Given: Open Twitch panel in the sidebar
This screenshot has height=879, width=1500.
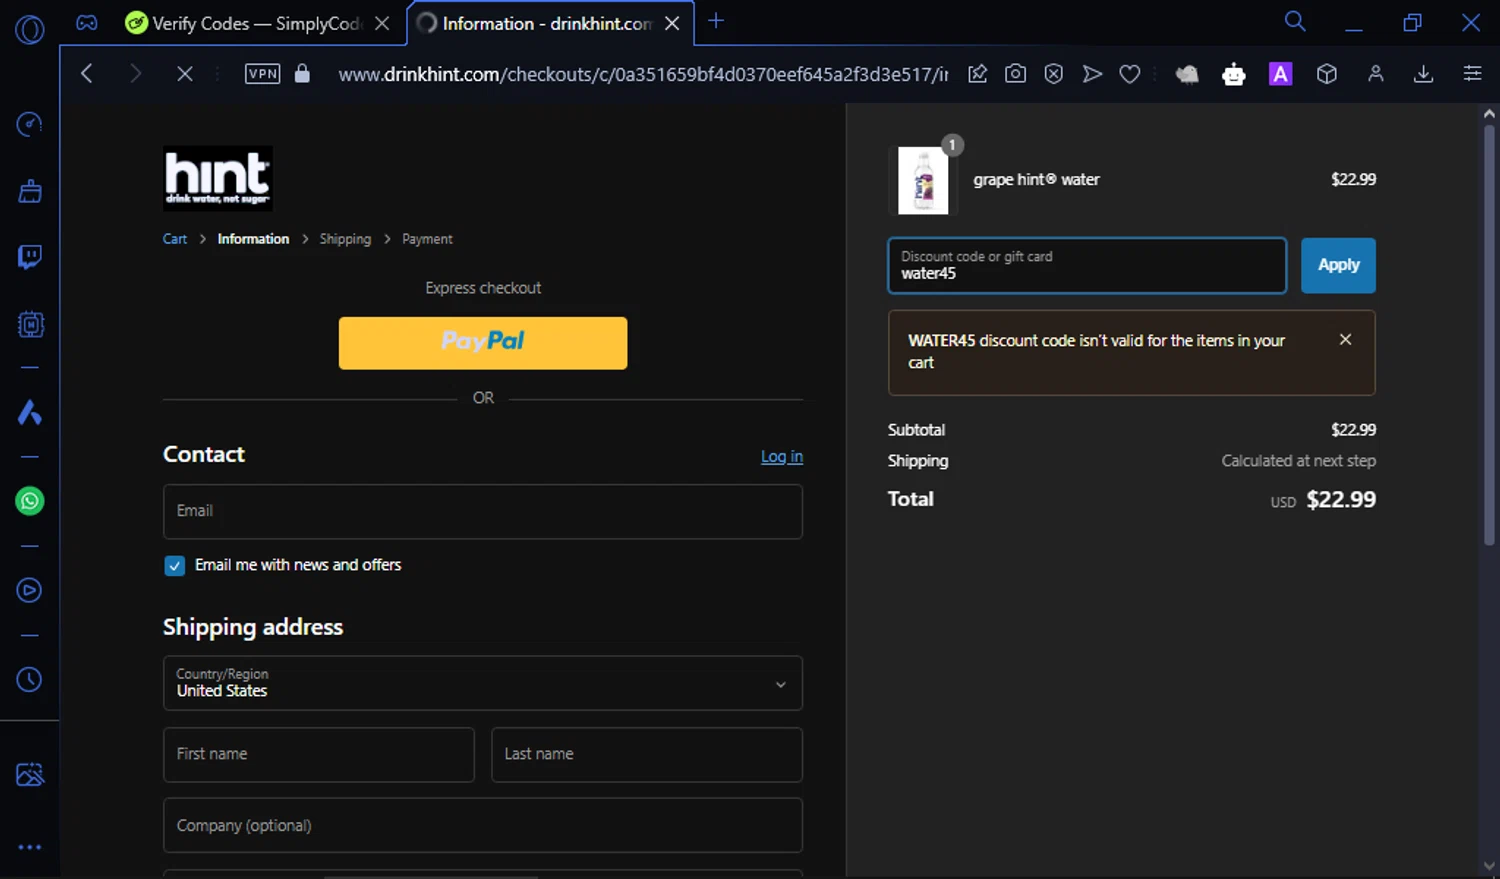Looking at the screenshot, I should (x=30, y=258).
